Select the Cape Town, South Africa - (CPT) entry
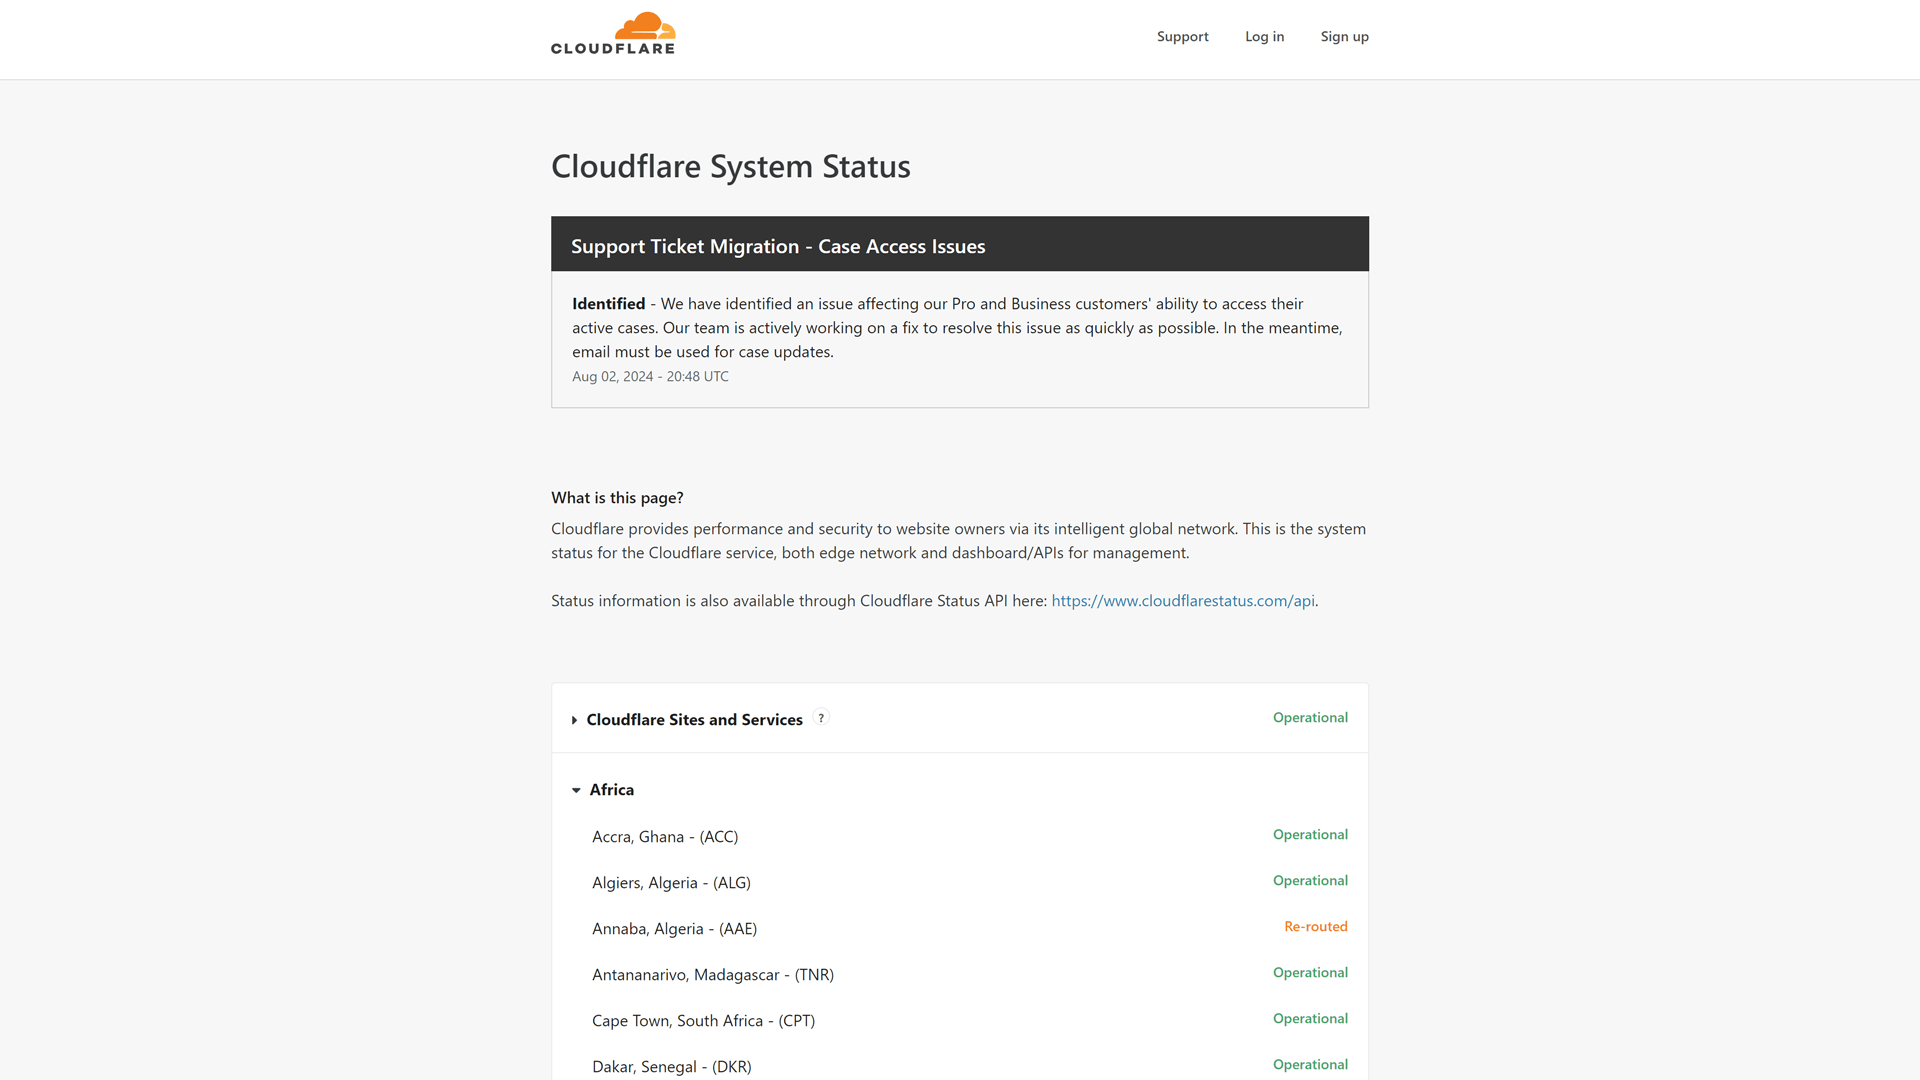Screen dimensions: 1920x1080 click(703, 1020)
